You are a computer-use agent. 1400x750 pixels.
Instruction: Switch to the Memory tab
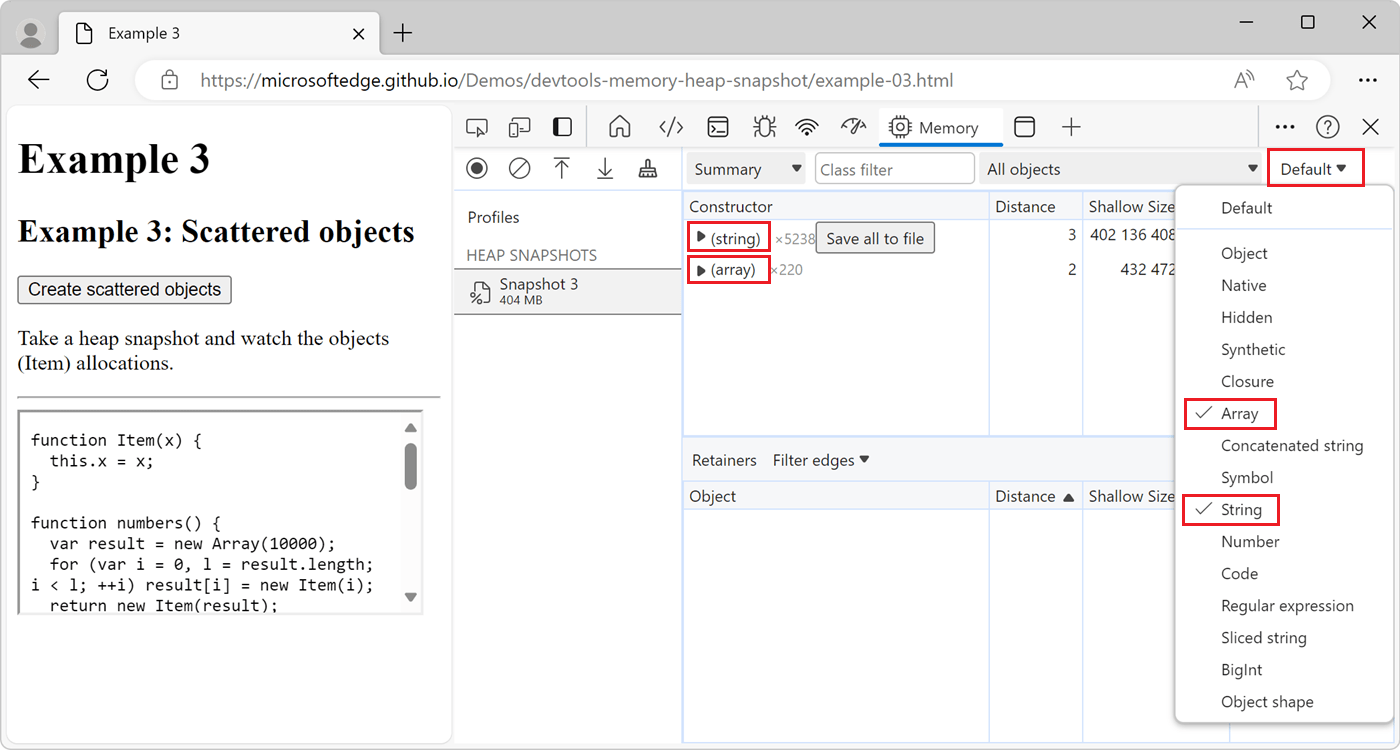[x=940, y=127]
